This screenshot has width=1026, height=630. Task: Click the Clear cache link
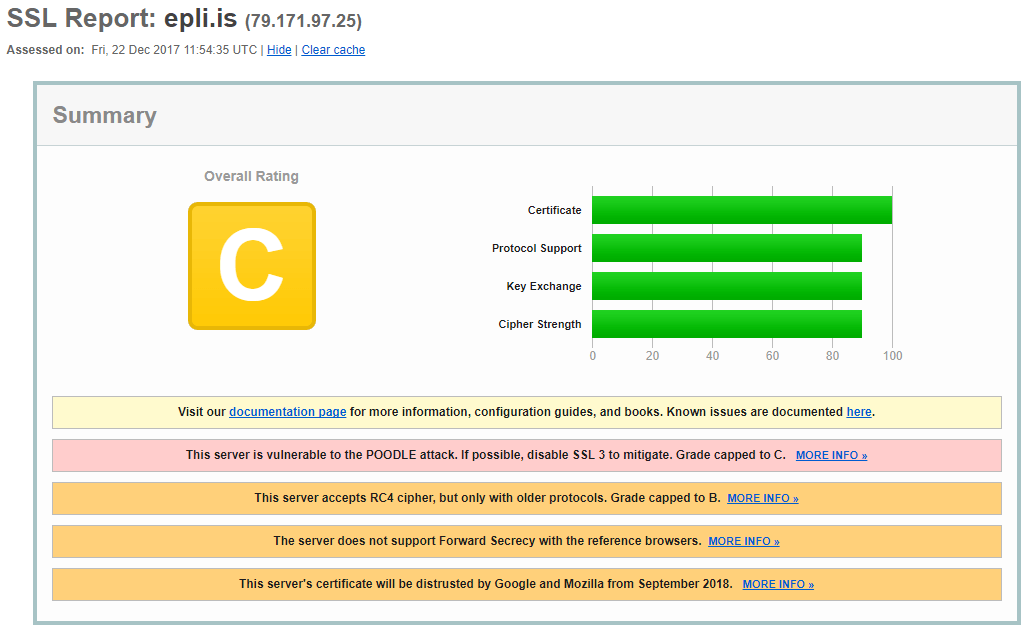(333, 50)
